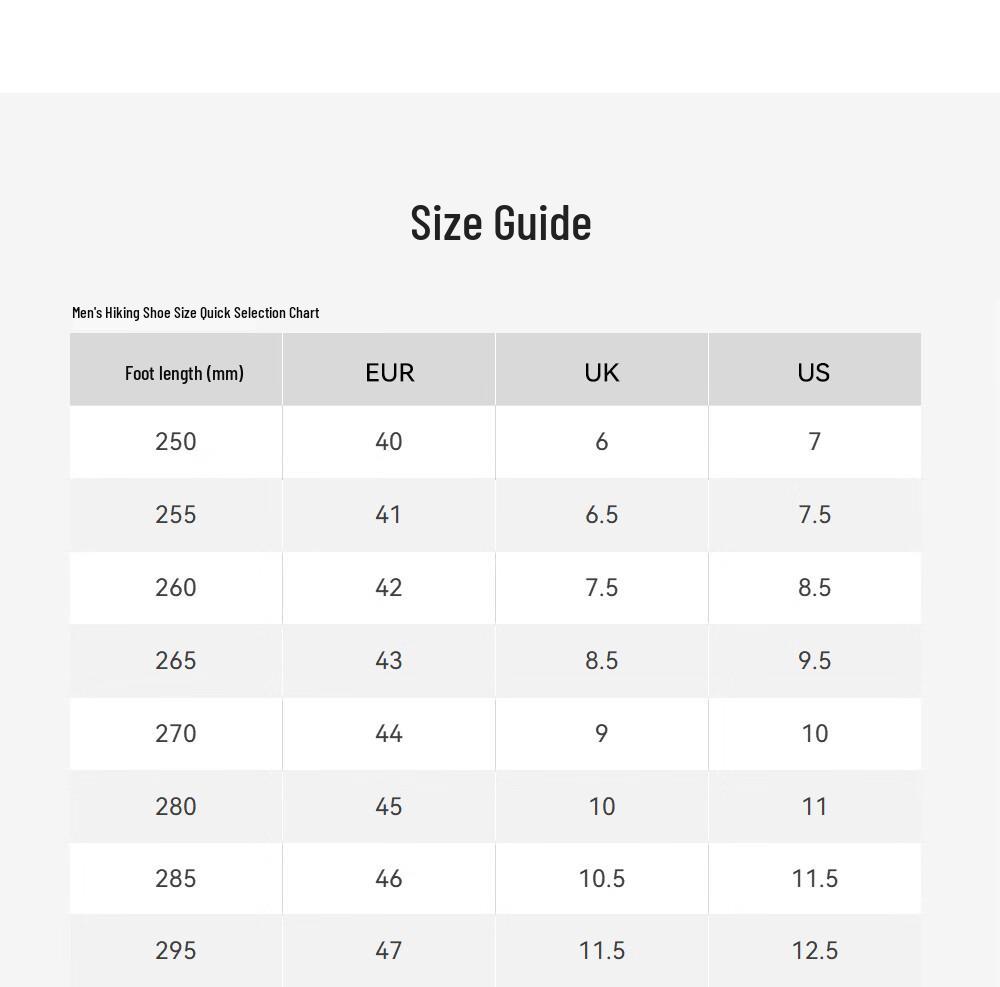Select the Men's Hiking Shoe chart caption
This screenshot has width=1000, height=987.
coord(195,312)
